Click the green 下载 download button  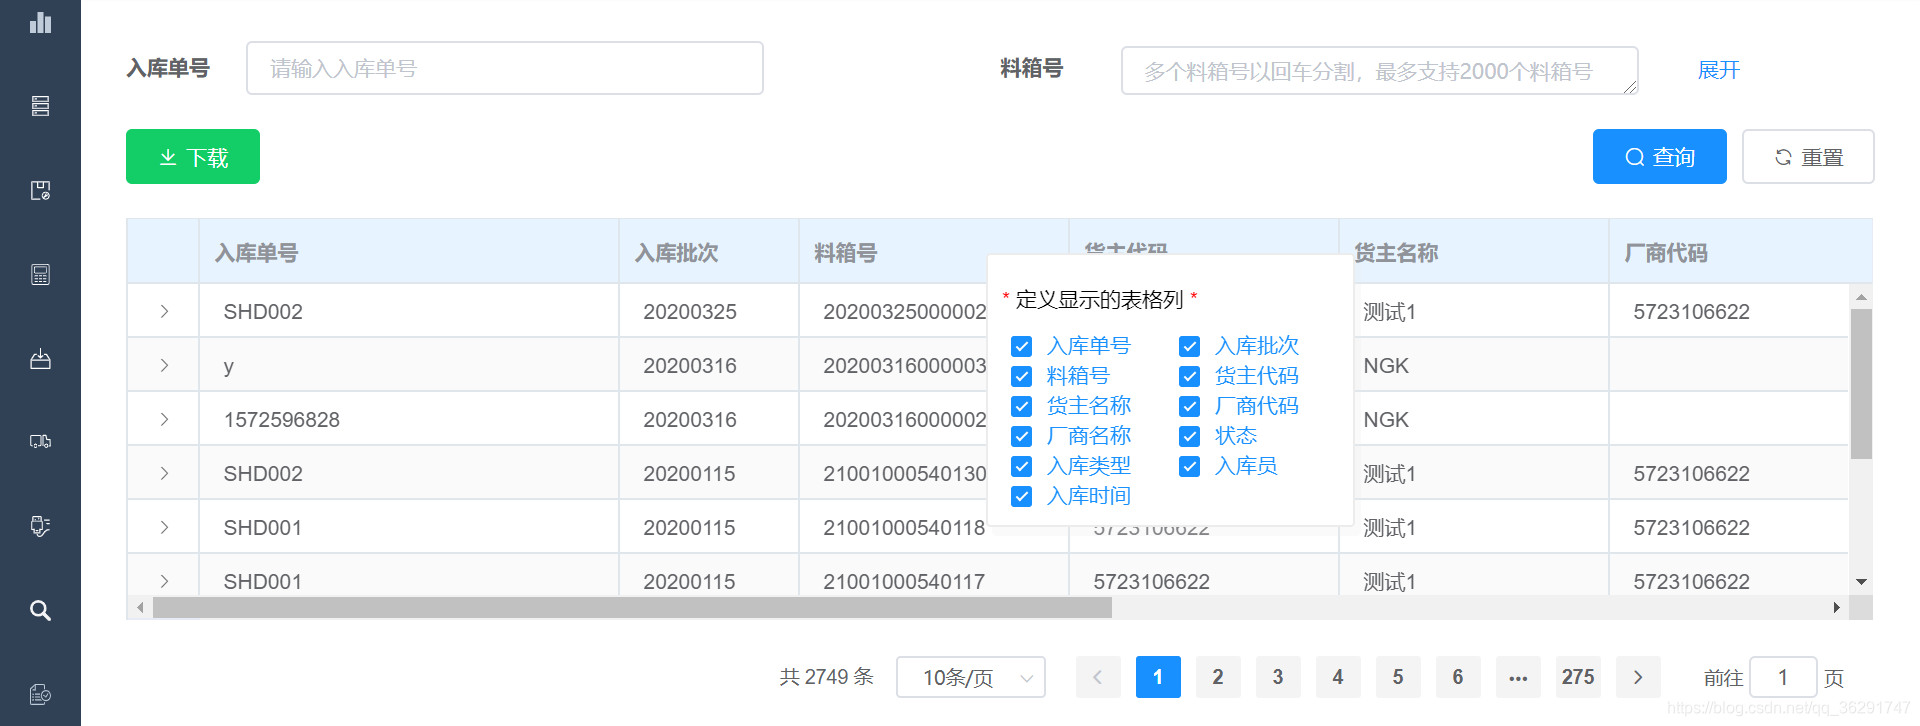pos(193,157)
